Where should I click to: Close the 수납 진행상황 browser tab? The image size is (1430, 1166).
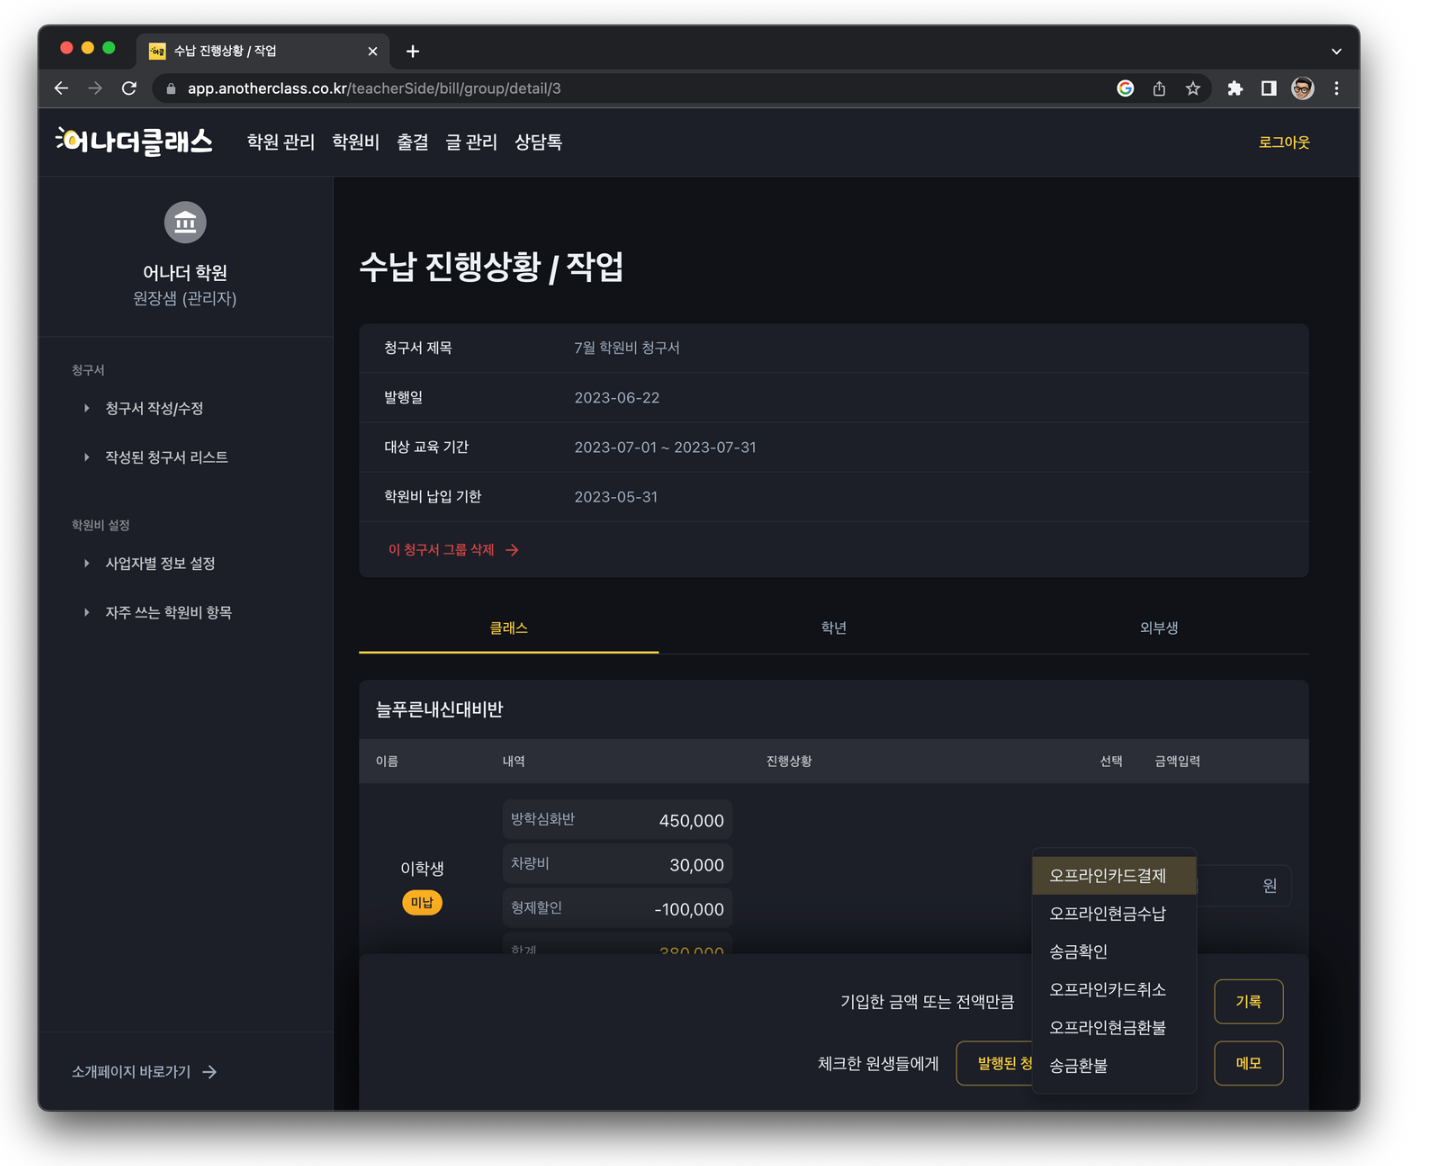tap(373, 51)
